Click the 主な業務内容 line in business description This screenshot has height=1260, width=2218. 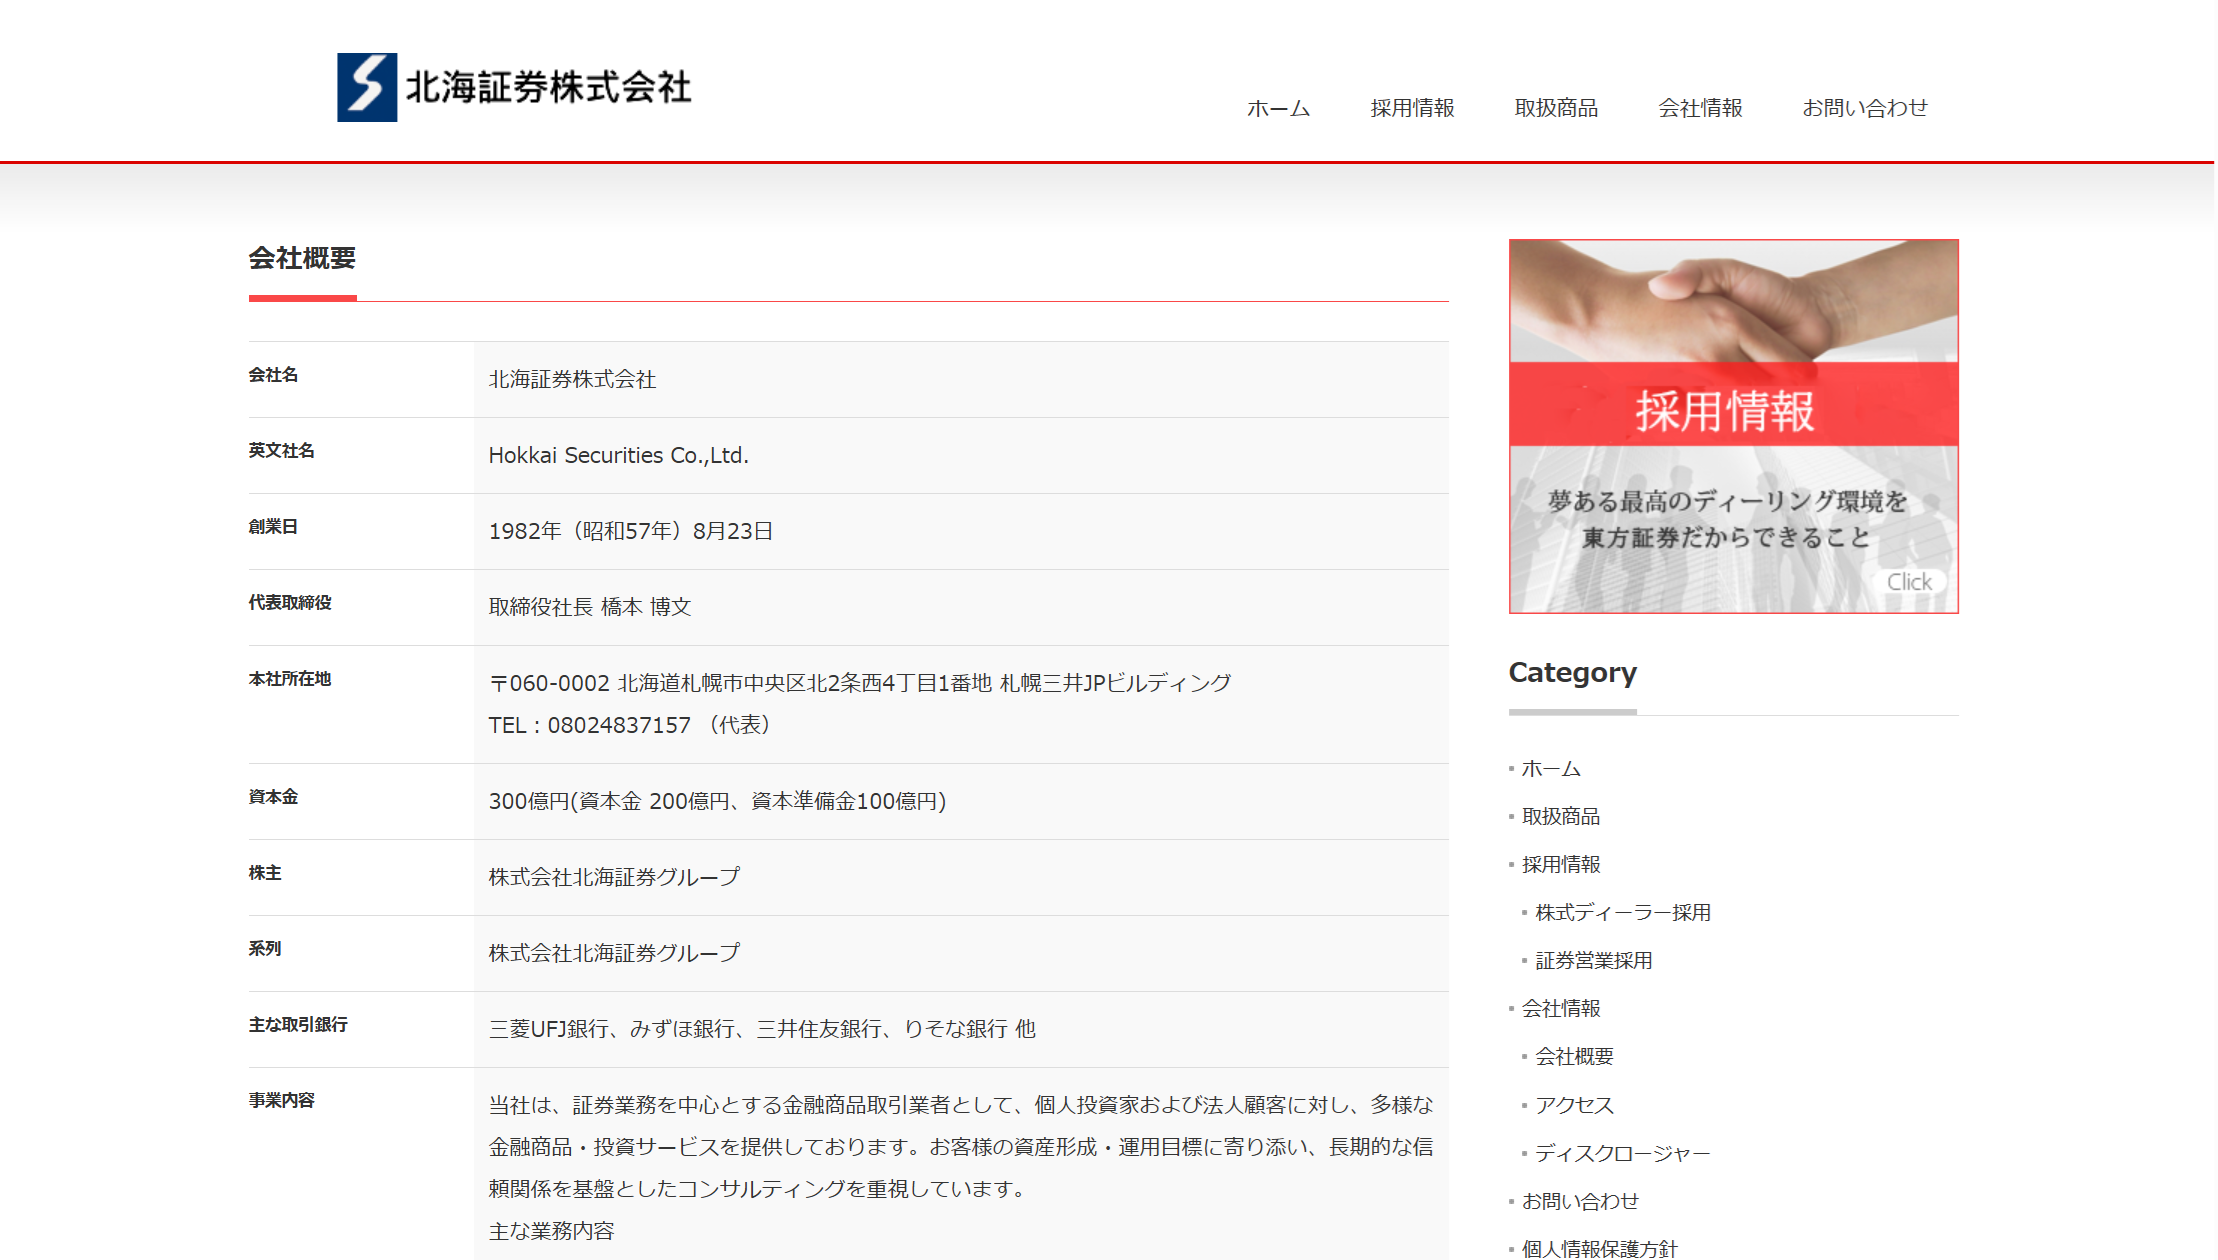tap(551, 1232)
